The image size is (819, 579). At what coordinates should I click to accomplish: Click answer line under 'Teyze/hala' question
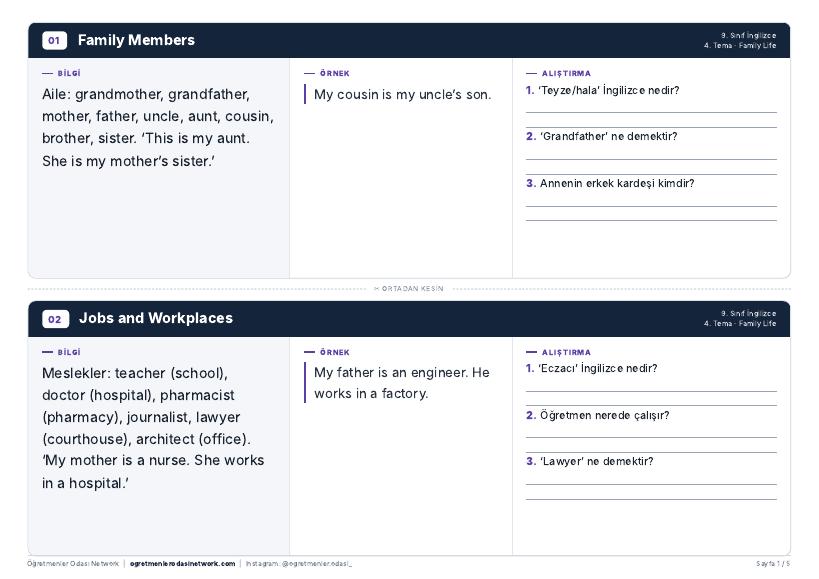(x=651, y=112)
